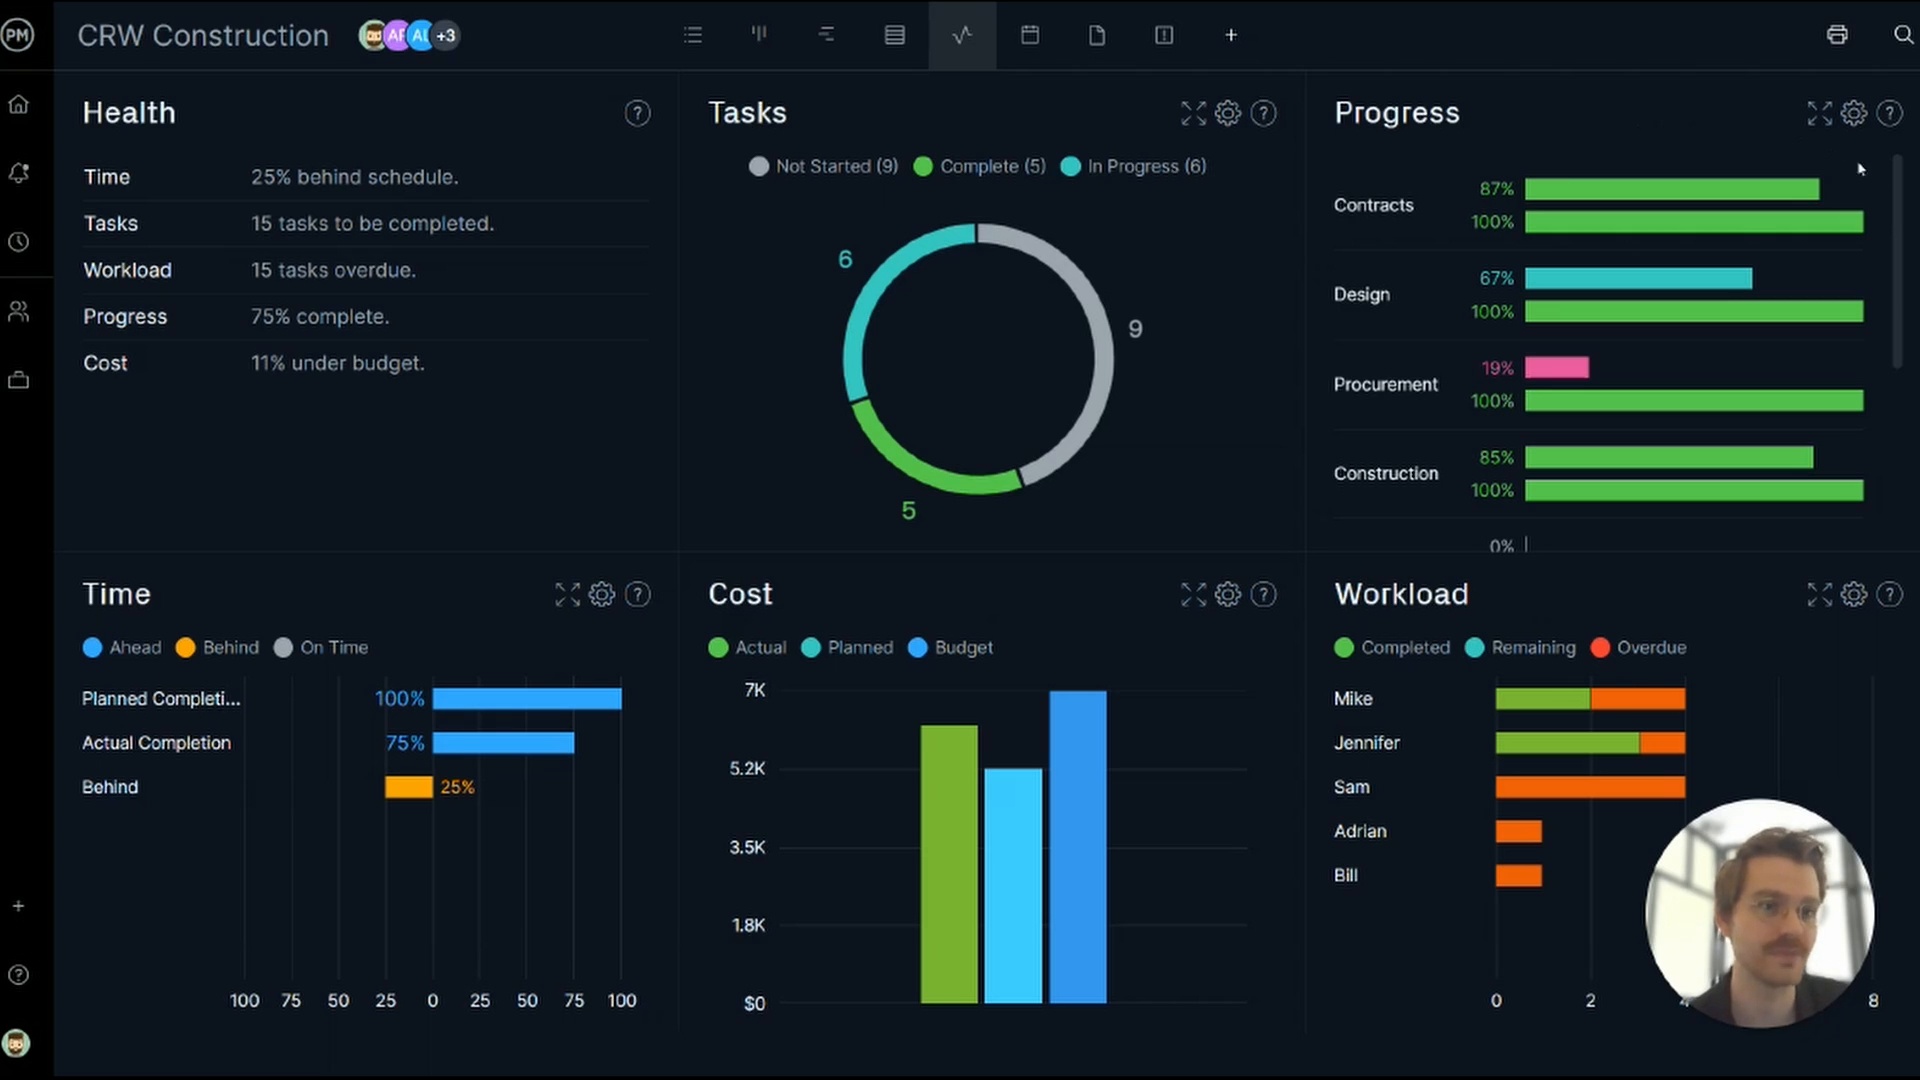
Task: Select '11% under budget.' cost text
Action: (x=338, y=363)
